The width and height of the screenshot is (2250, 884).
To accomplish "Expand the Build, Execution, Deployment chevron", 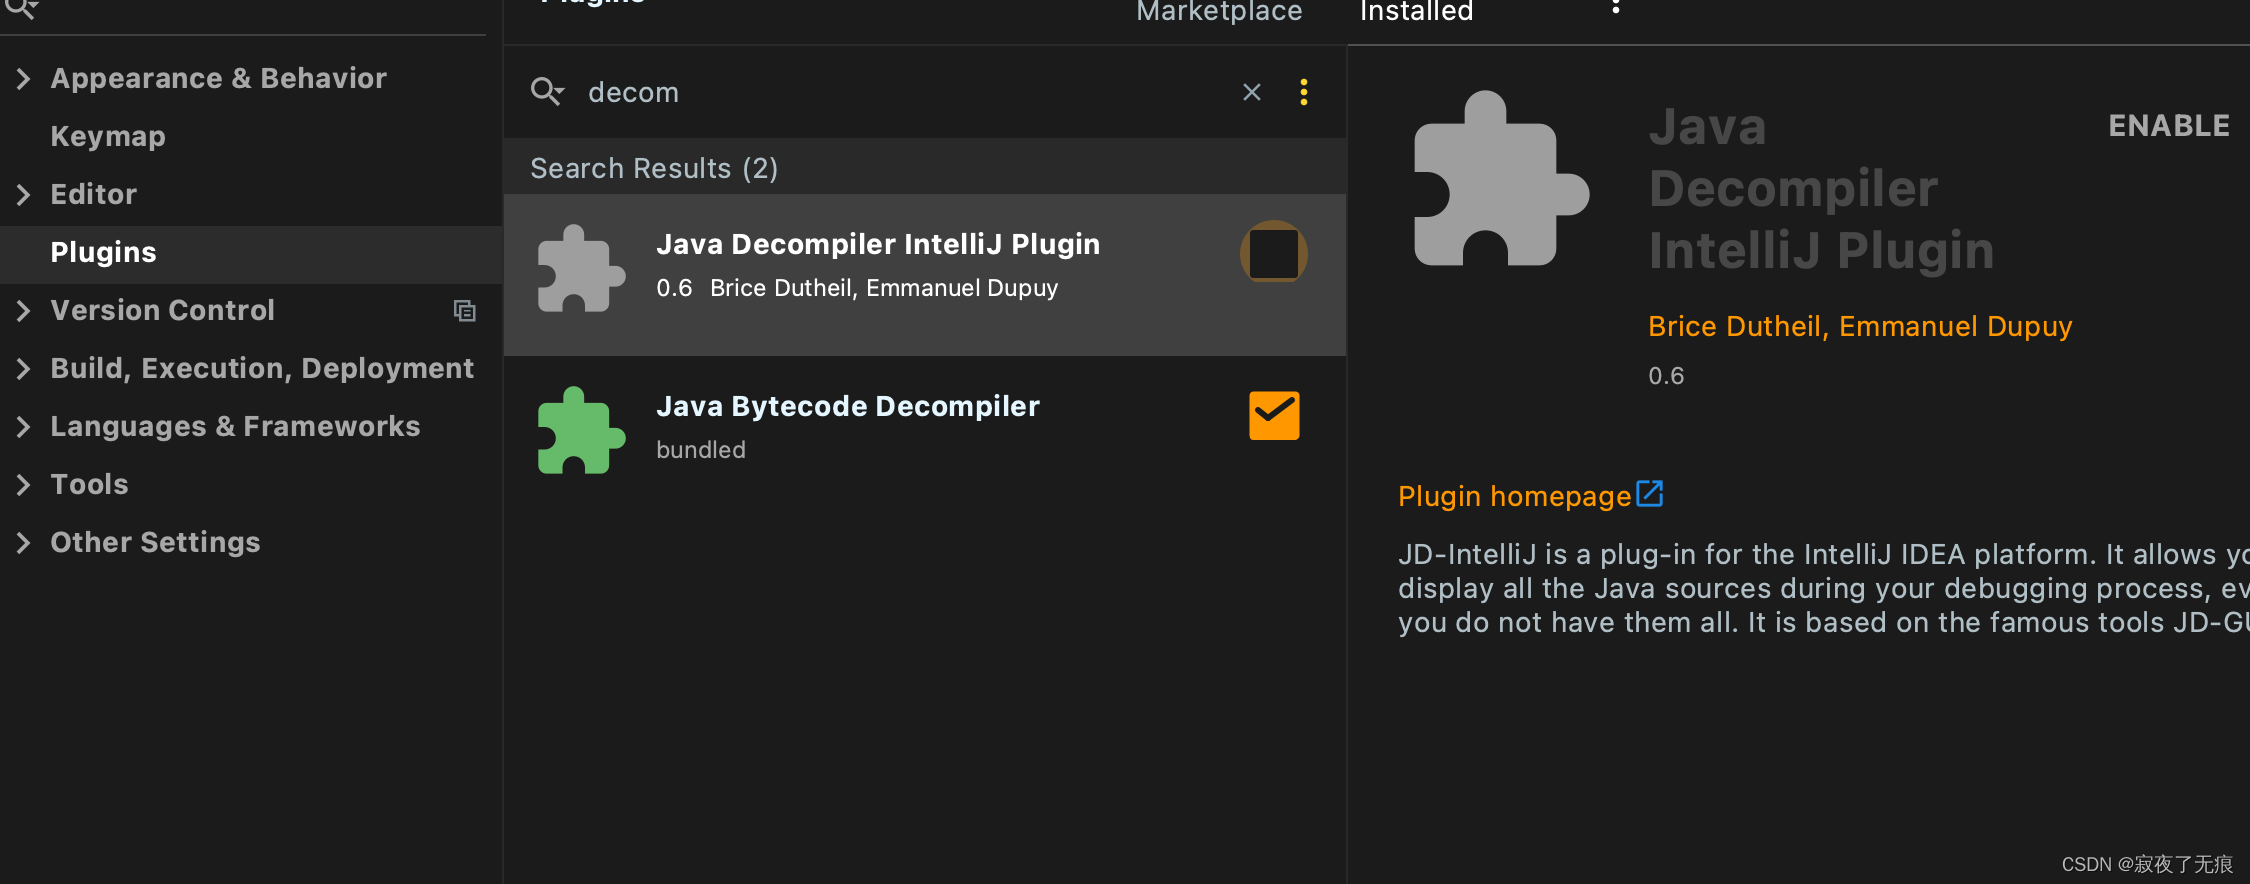I will pyautogui.click(x=24, y=368).
